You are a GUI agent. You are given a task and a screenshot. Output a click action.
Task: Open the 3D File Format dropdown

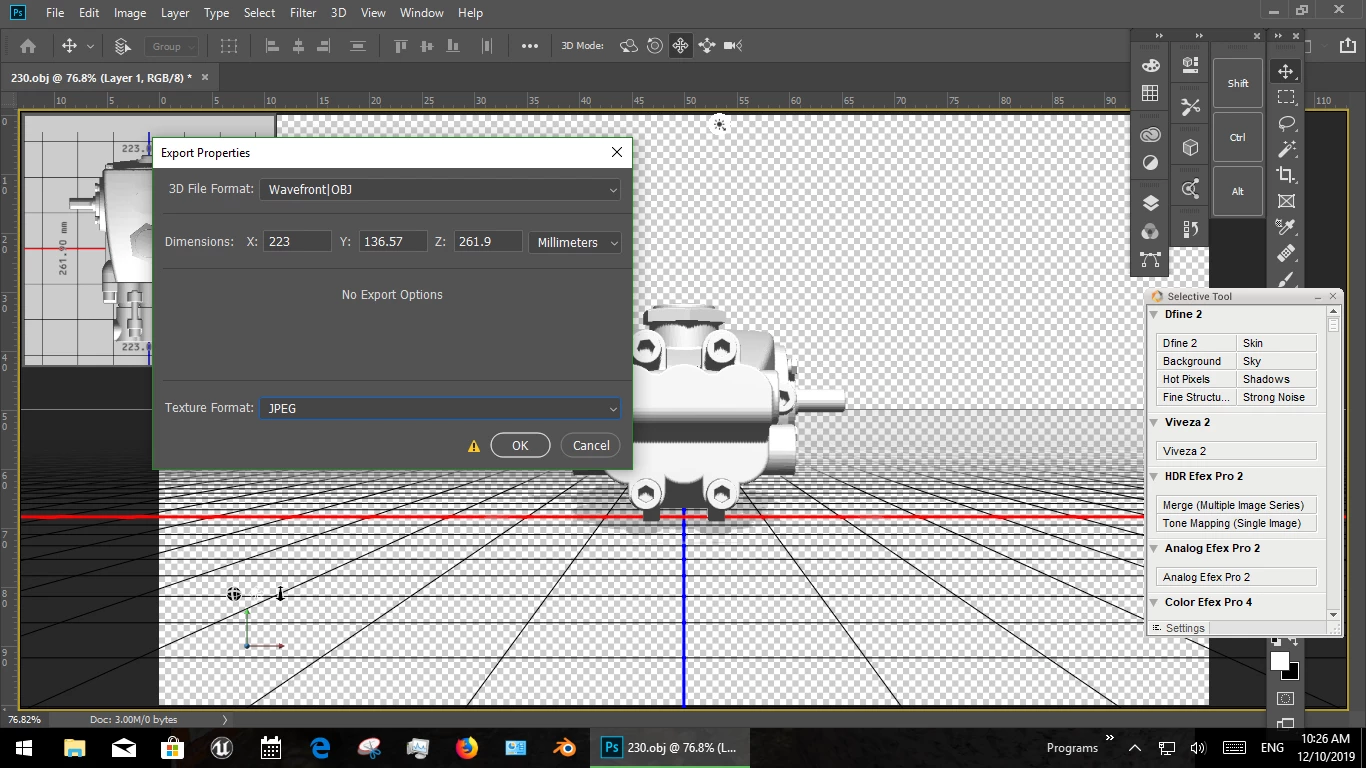(440, 190)
